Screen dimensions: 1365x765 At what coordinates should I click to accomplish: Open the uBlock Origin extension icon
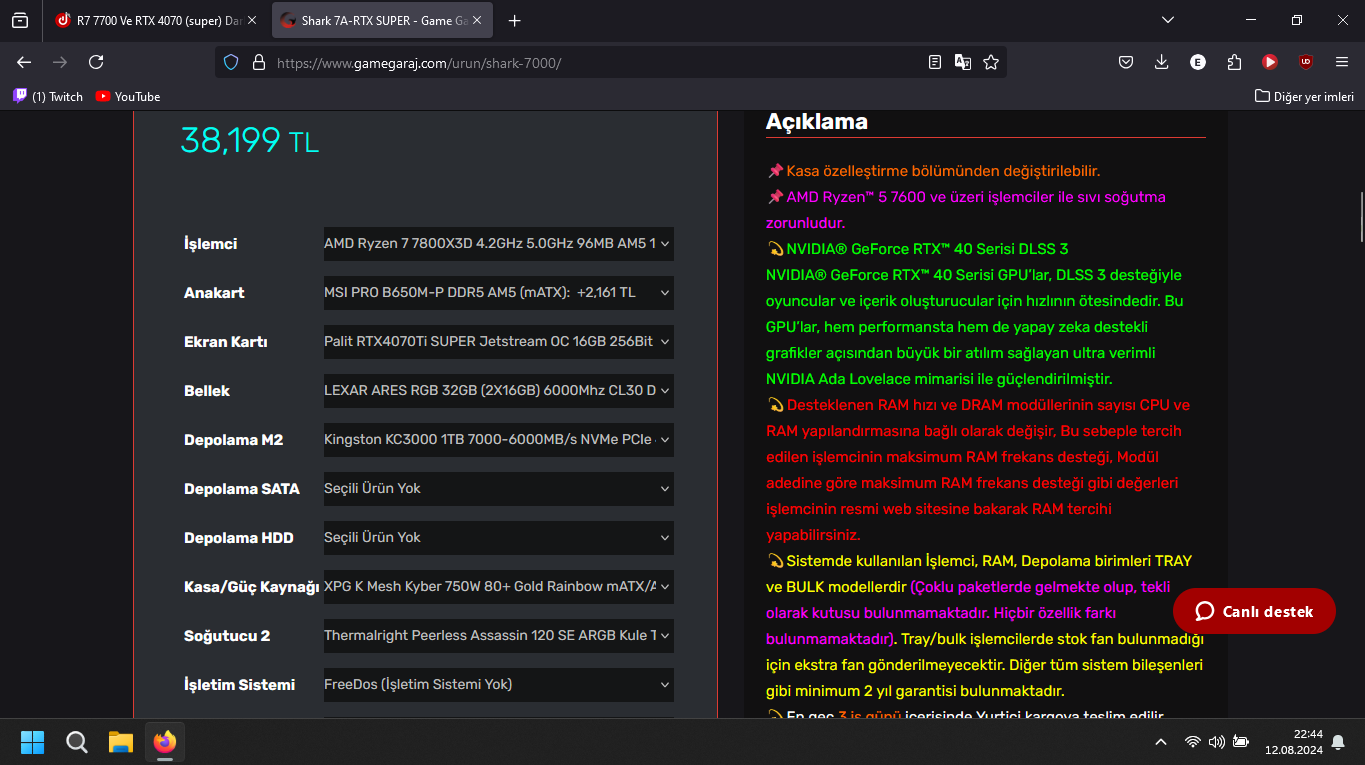point(1306,62)
